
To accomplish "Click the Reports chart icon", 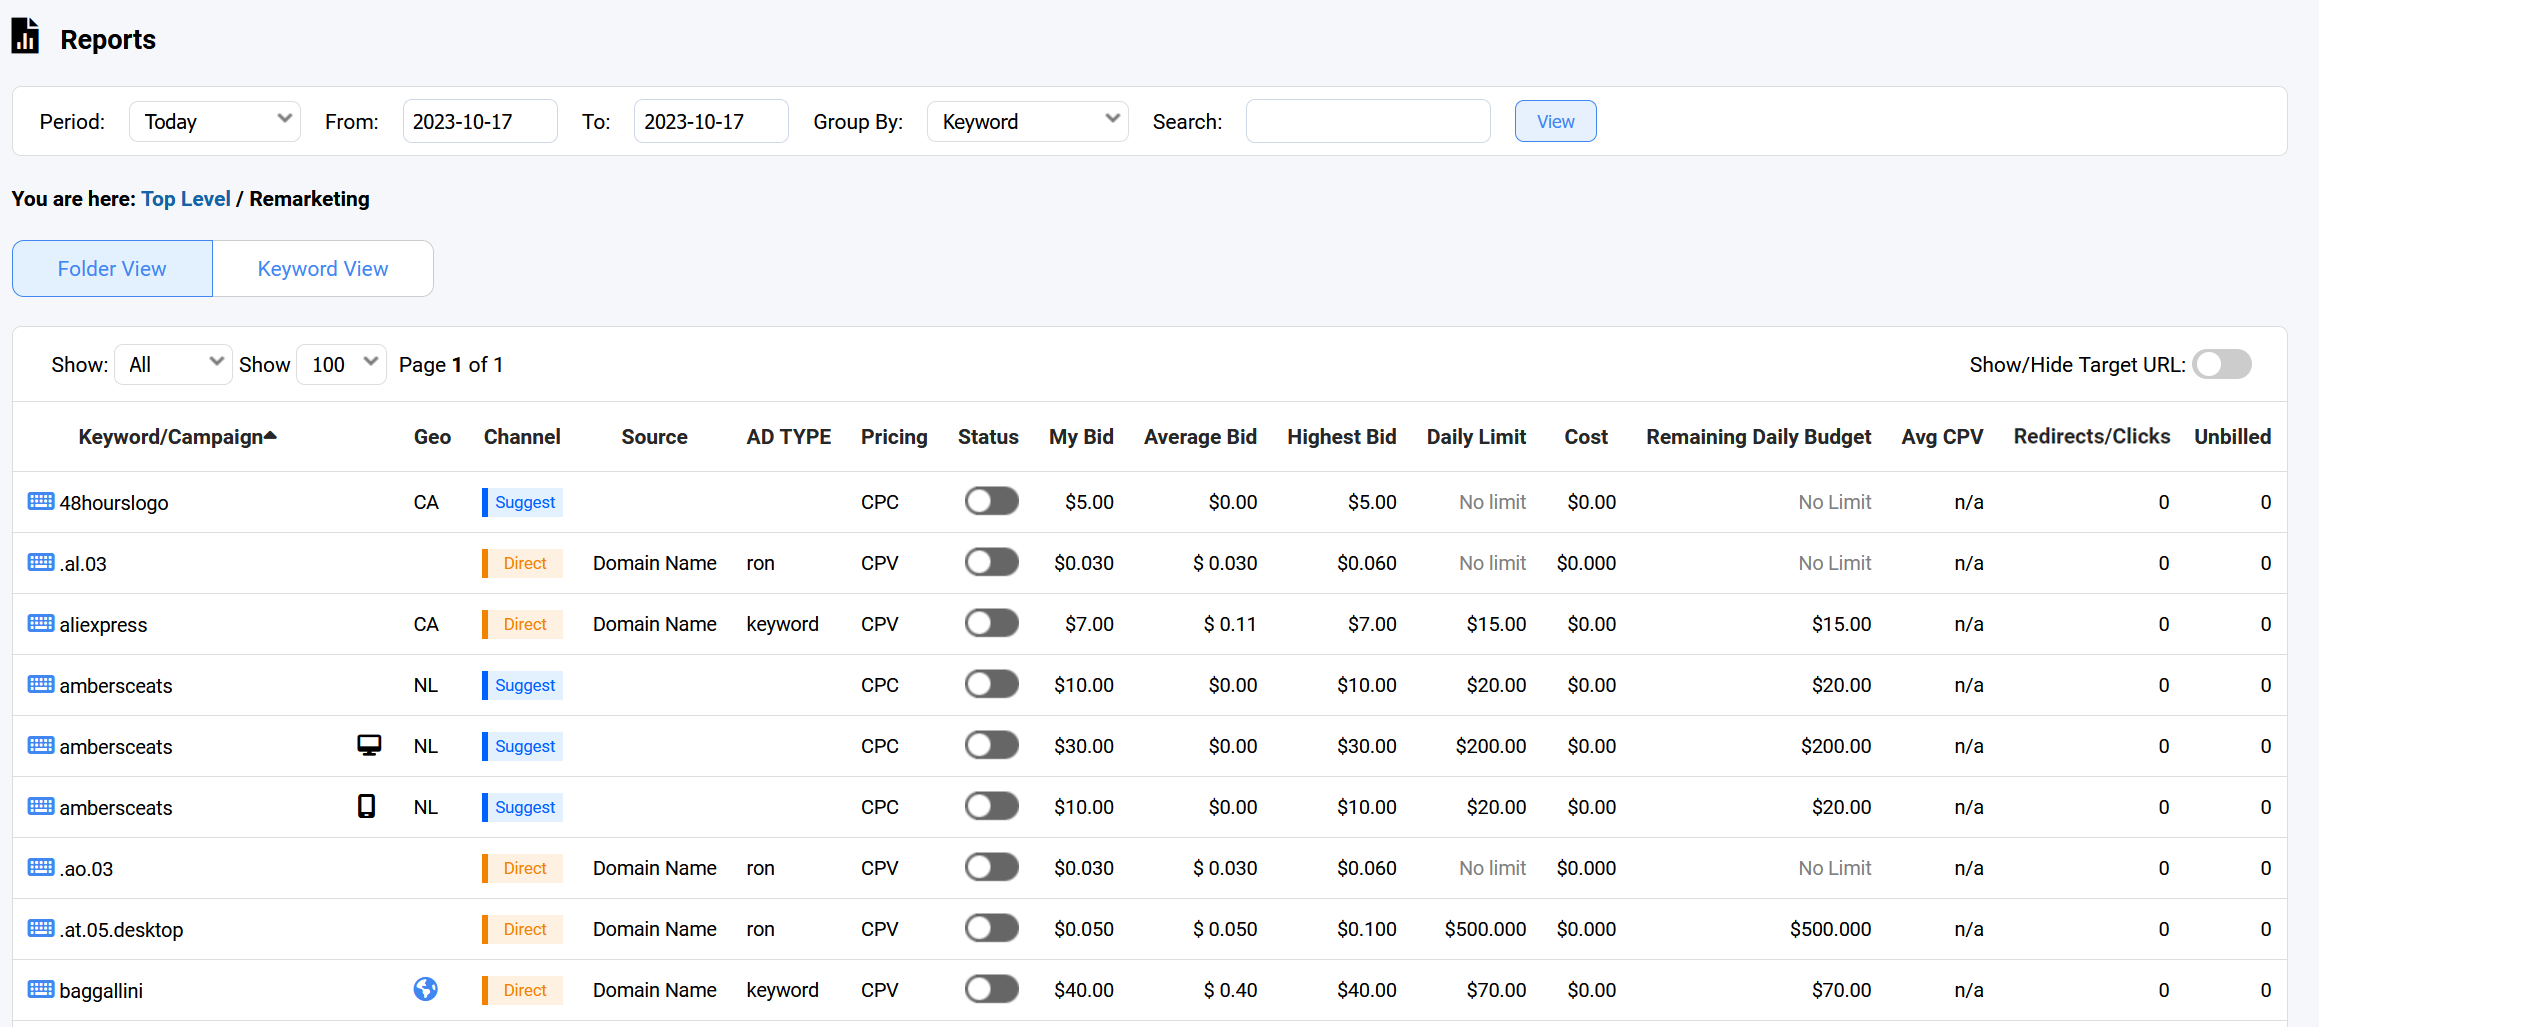I will (25, 36).
